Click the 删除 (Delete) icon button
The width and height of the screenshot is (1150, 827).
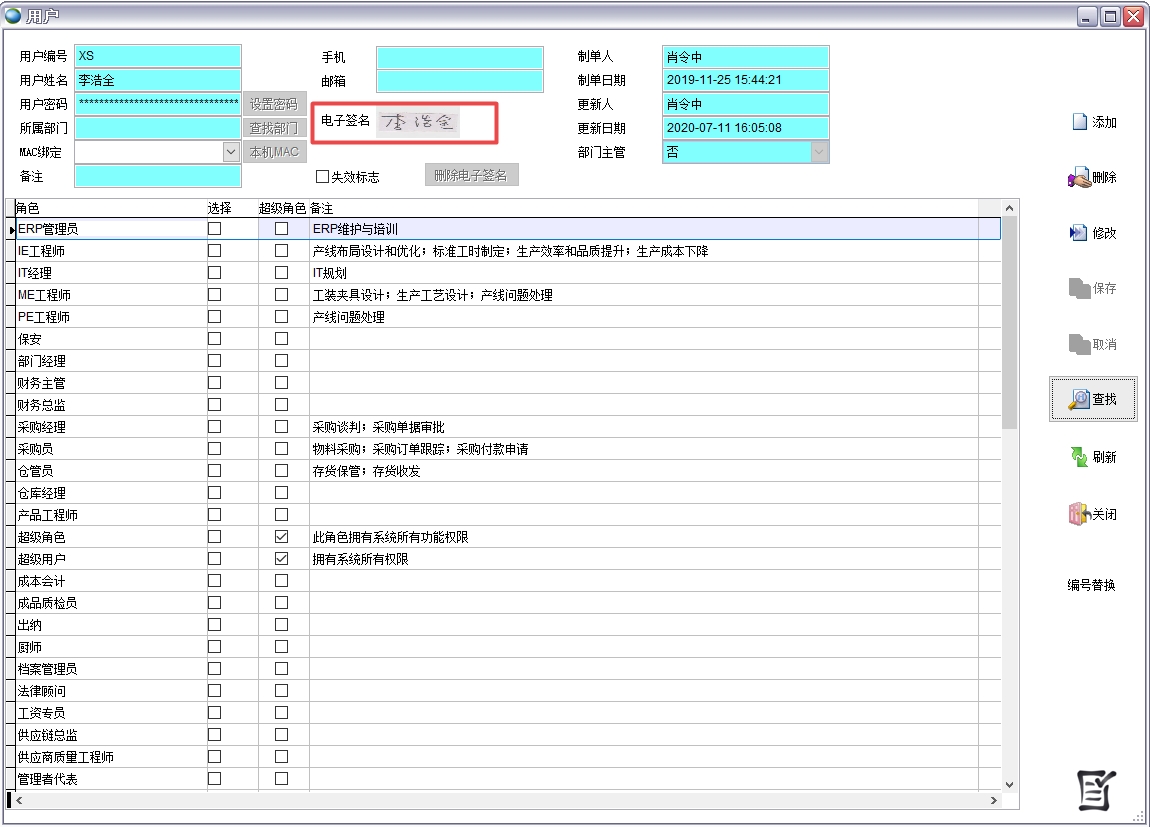(1079, 178)
